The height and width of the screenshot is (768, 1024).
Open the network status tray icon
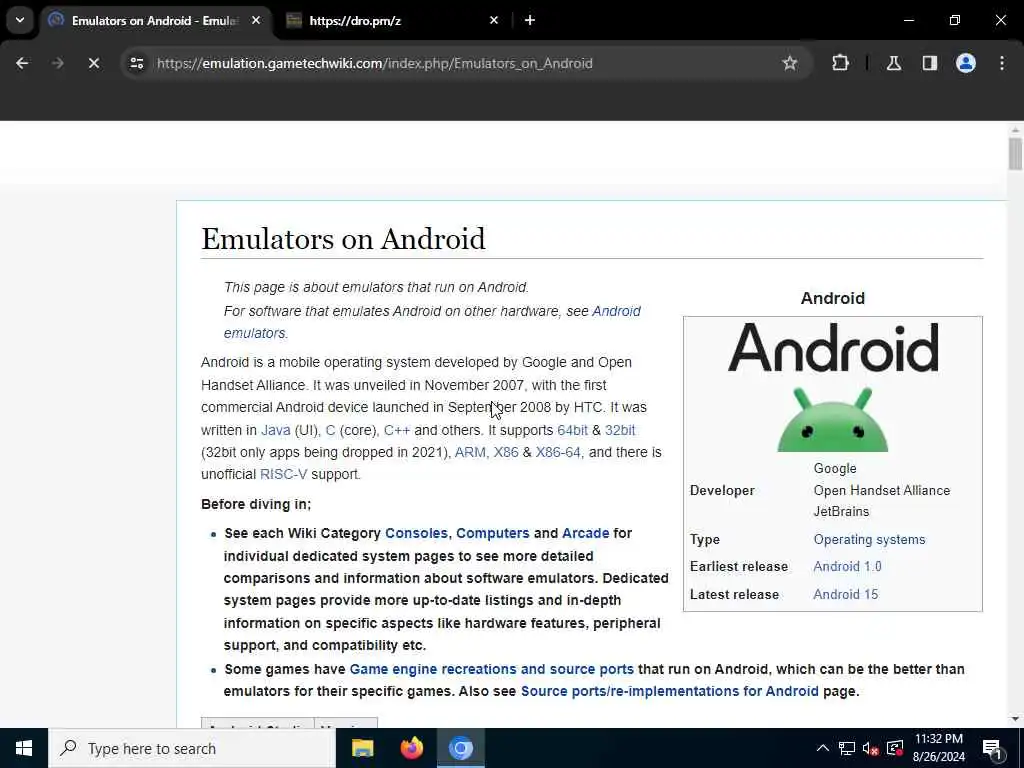(x=847, y=748)
